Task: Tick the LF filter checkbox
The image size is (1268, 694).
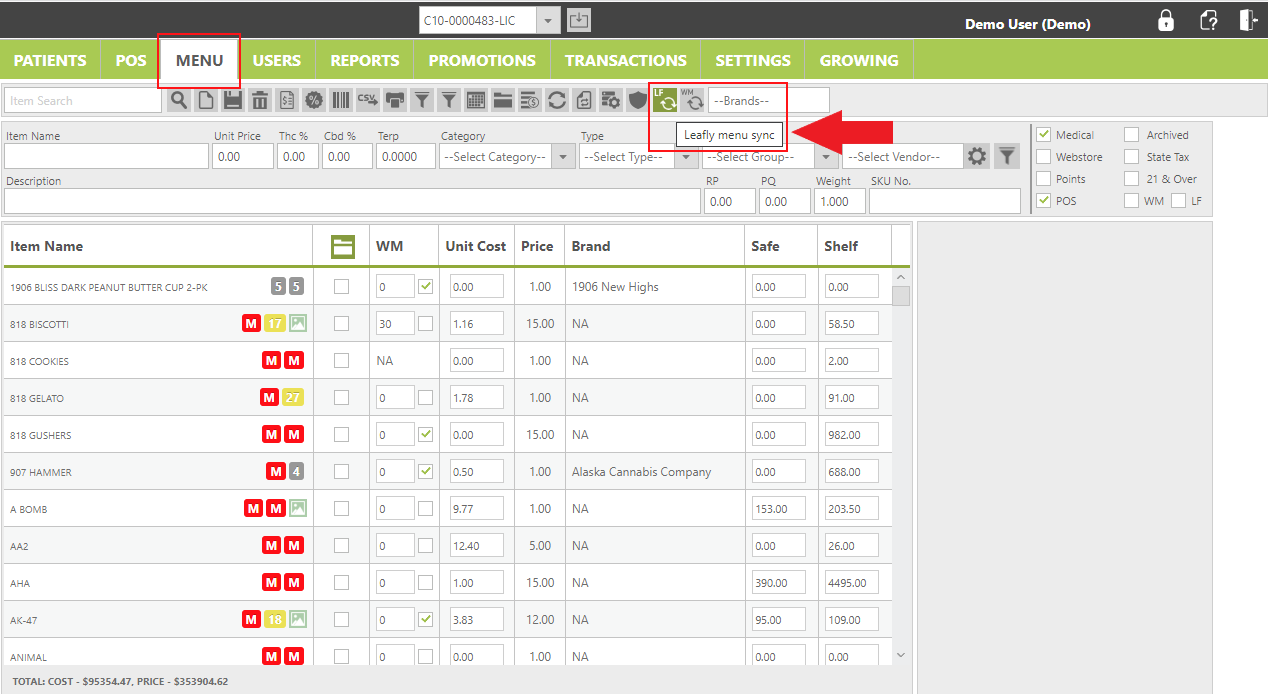Action: [x=1178, y=200]
